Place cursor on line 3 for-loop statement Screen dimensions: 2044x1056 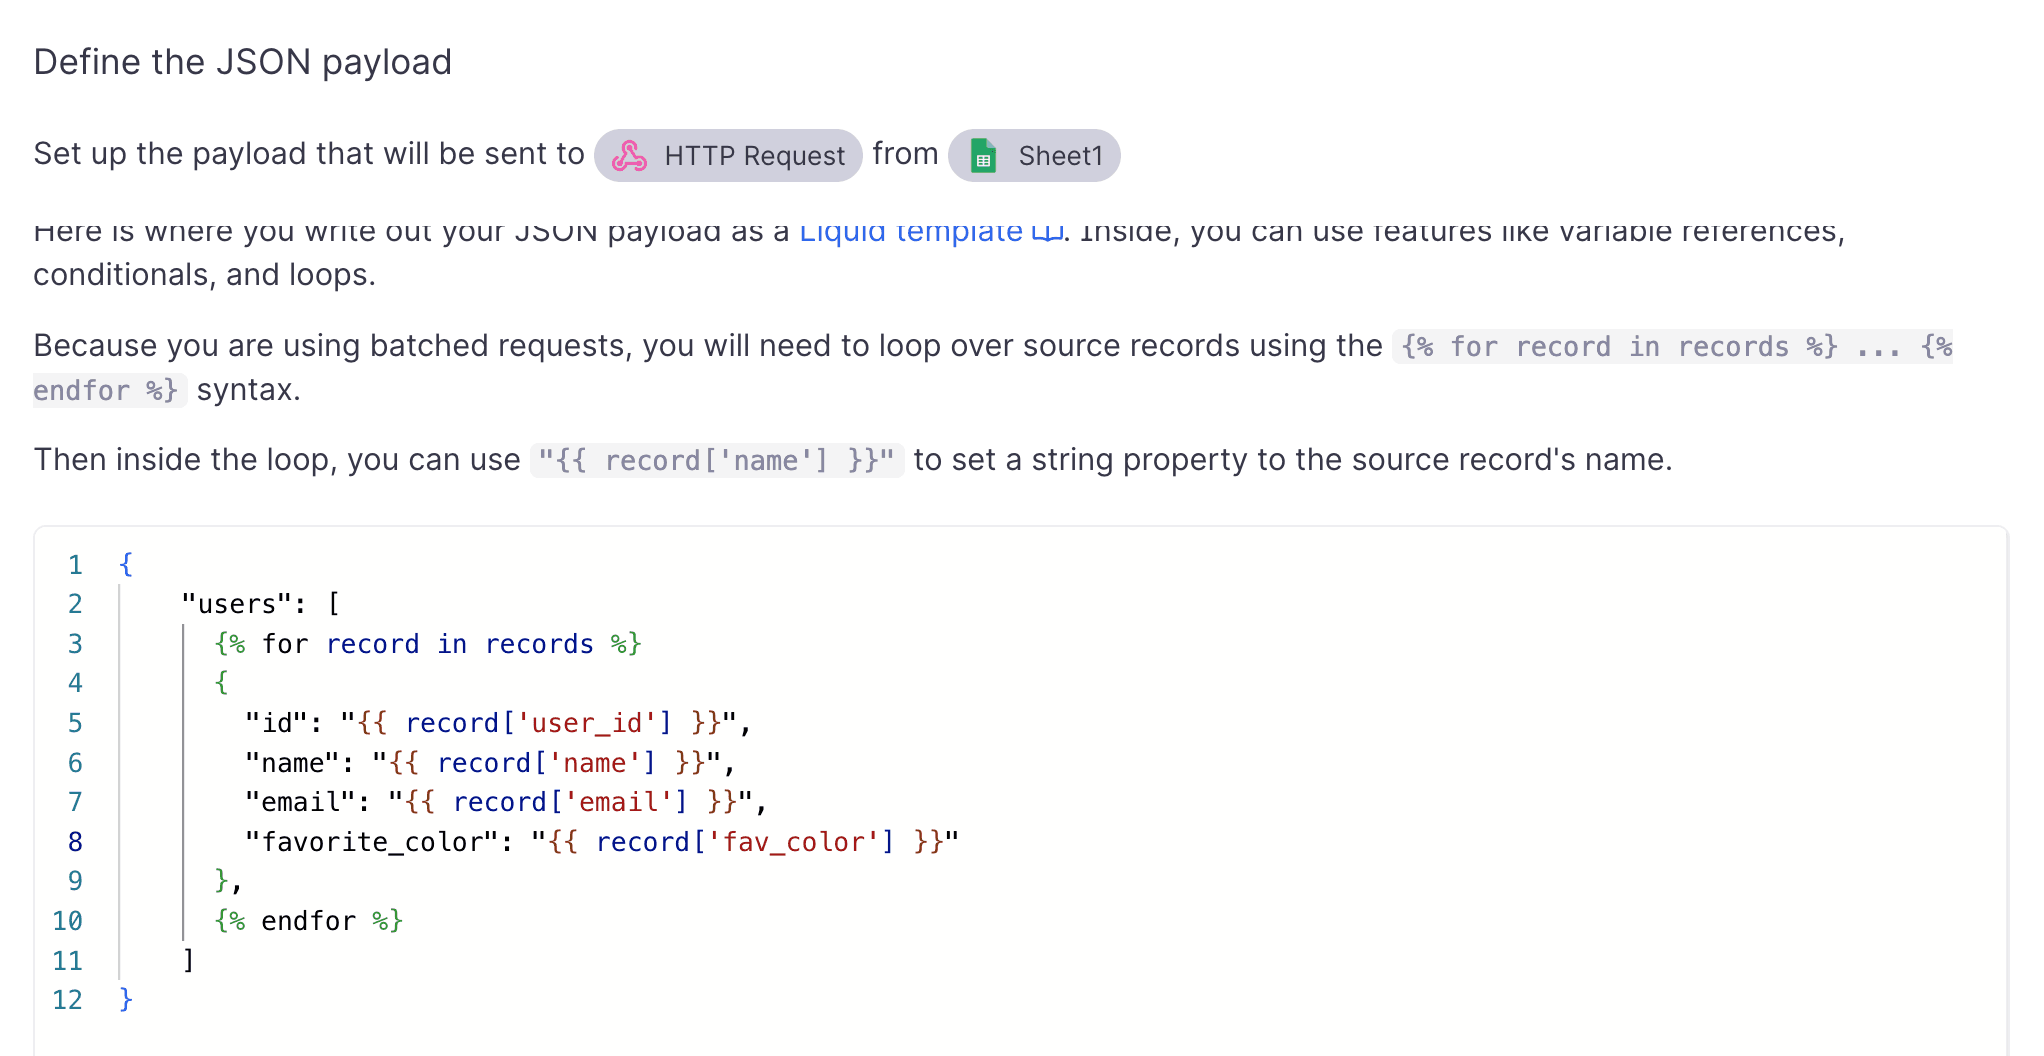[x=427, y=643]
